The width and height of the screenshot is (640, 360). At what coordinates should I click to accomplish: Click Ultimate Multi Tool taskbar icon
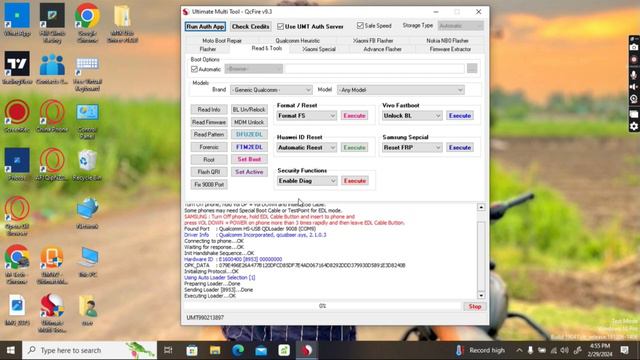click(x=307, y=350)
